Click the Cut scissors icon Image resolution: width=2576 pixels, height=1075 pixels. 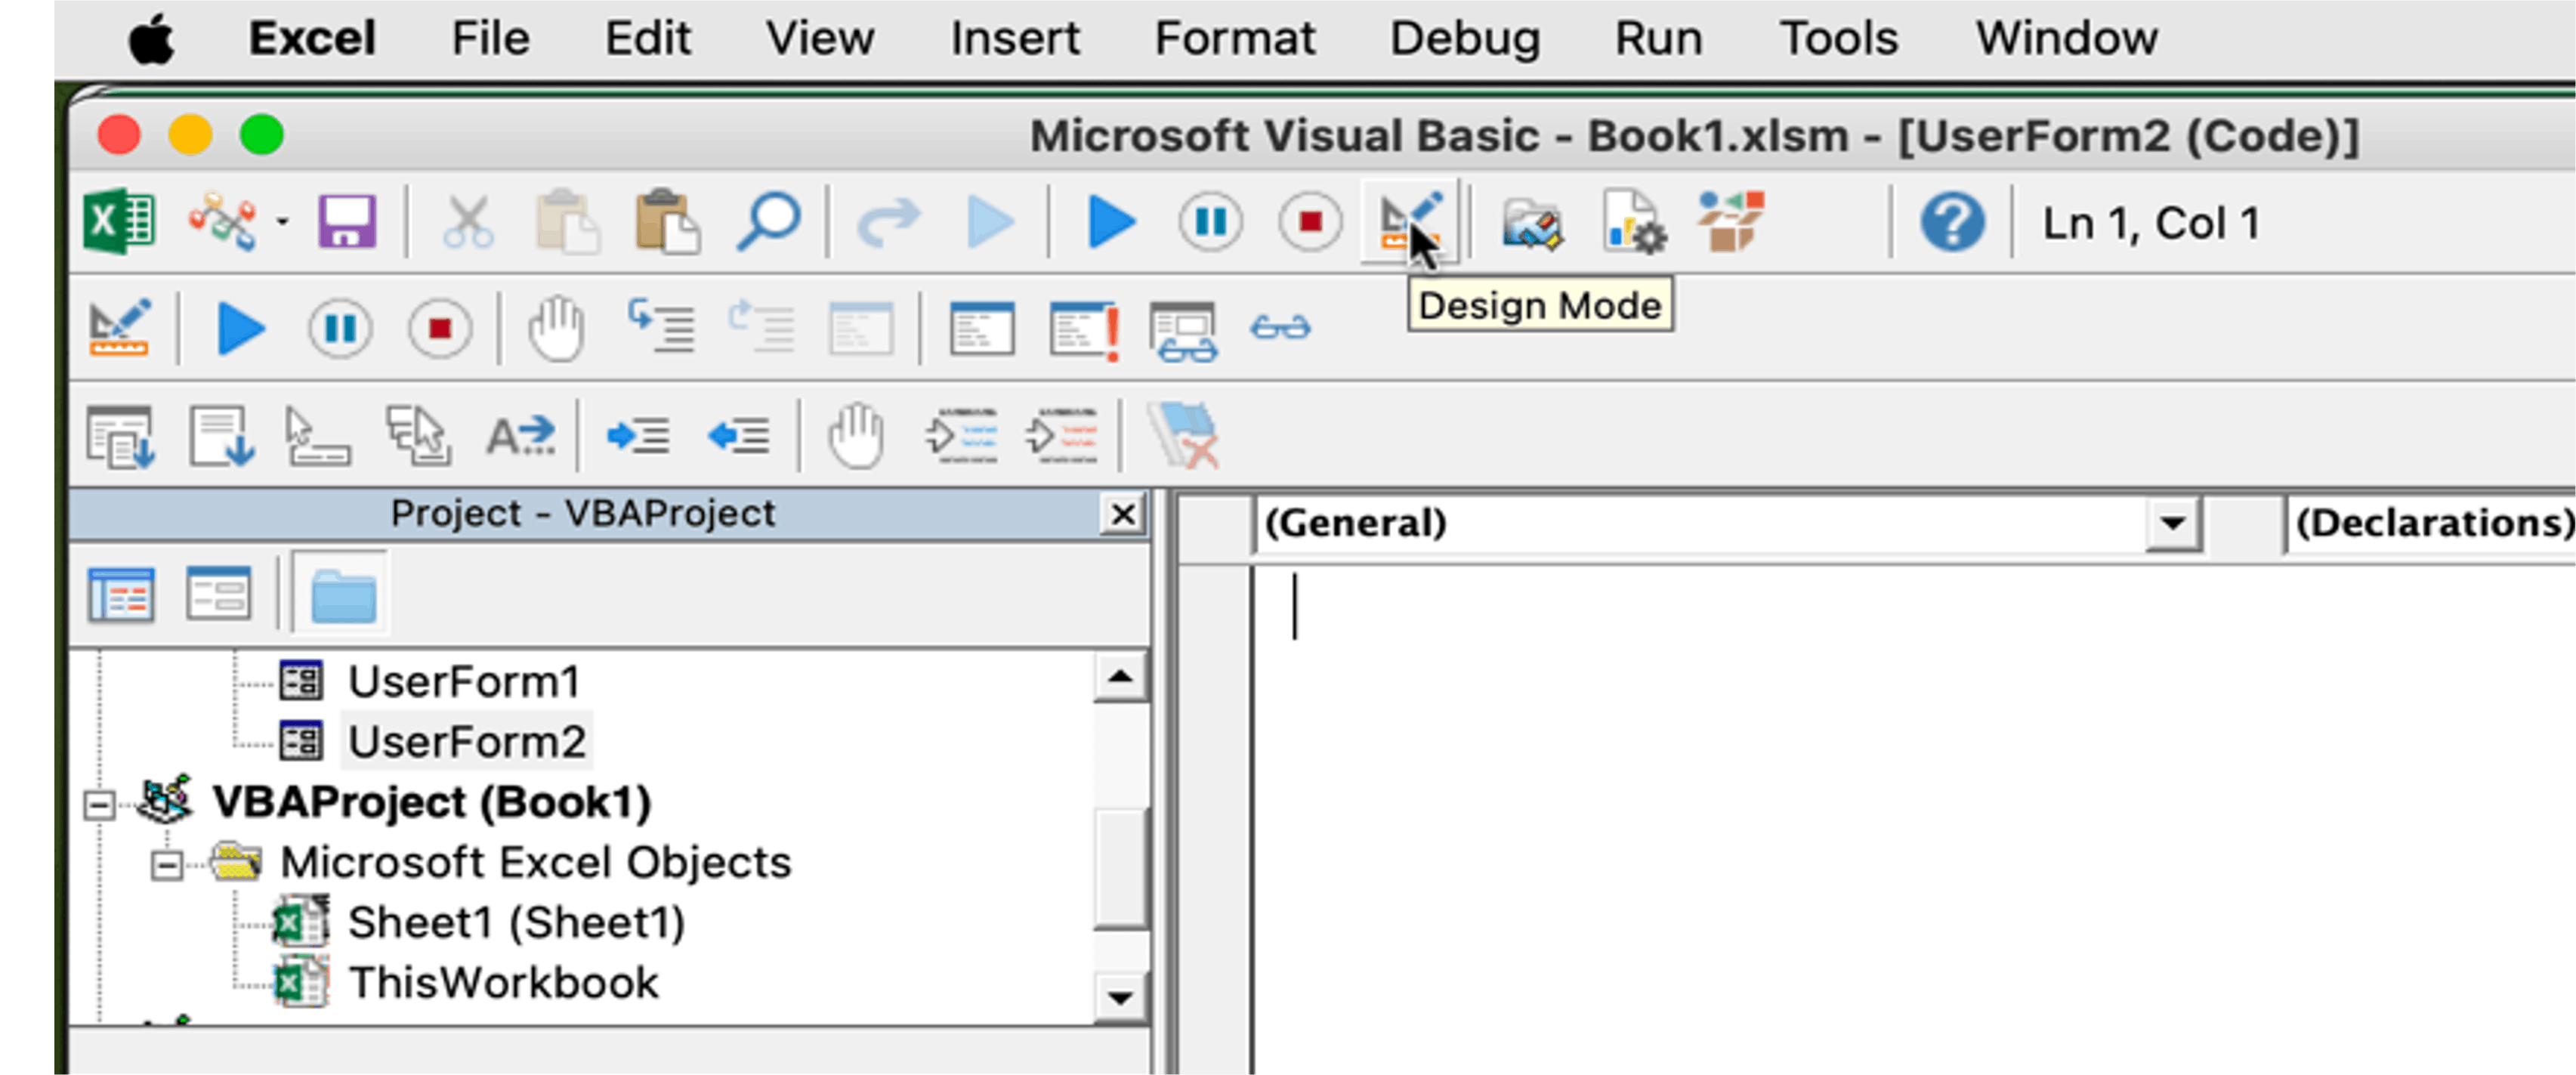[x=468, y=221]
